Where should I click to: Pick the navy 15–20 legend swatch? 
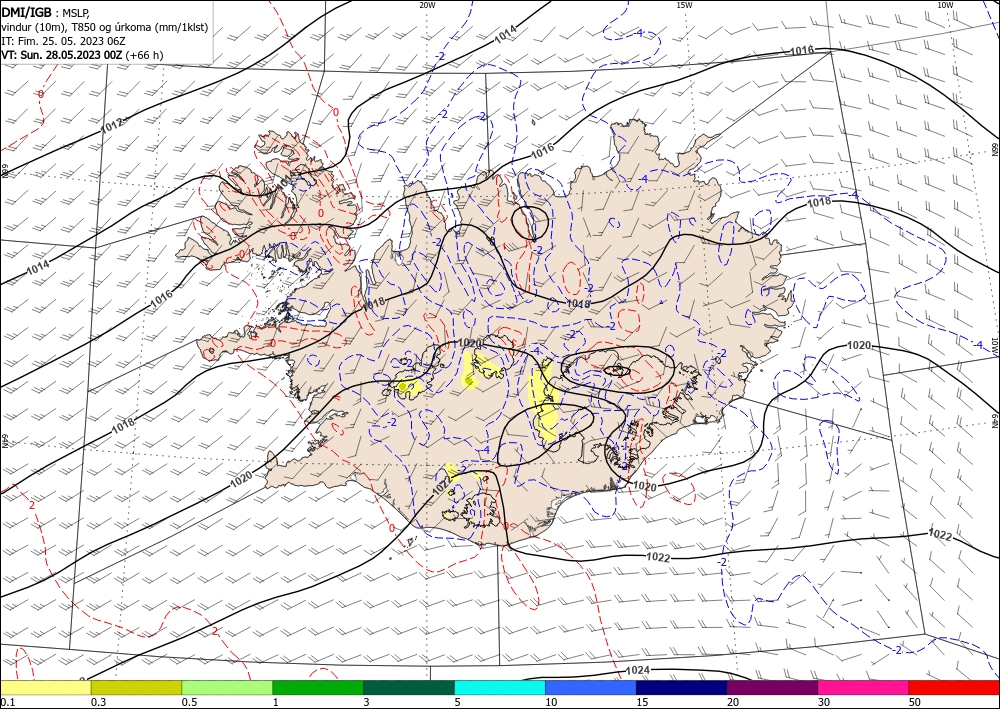point(682,687)
